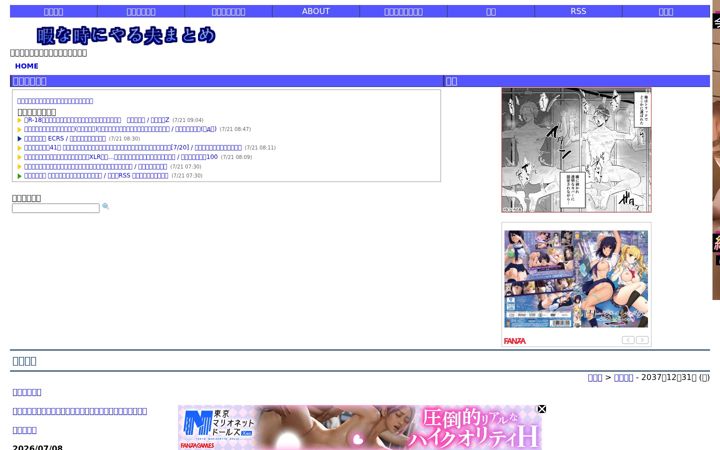The height and width of the screenshot is (450, 720).
Task: Click the green arrow bullet beside RSS entry
Action: click(19, 176)
